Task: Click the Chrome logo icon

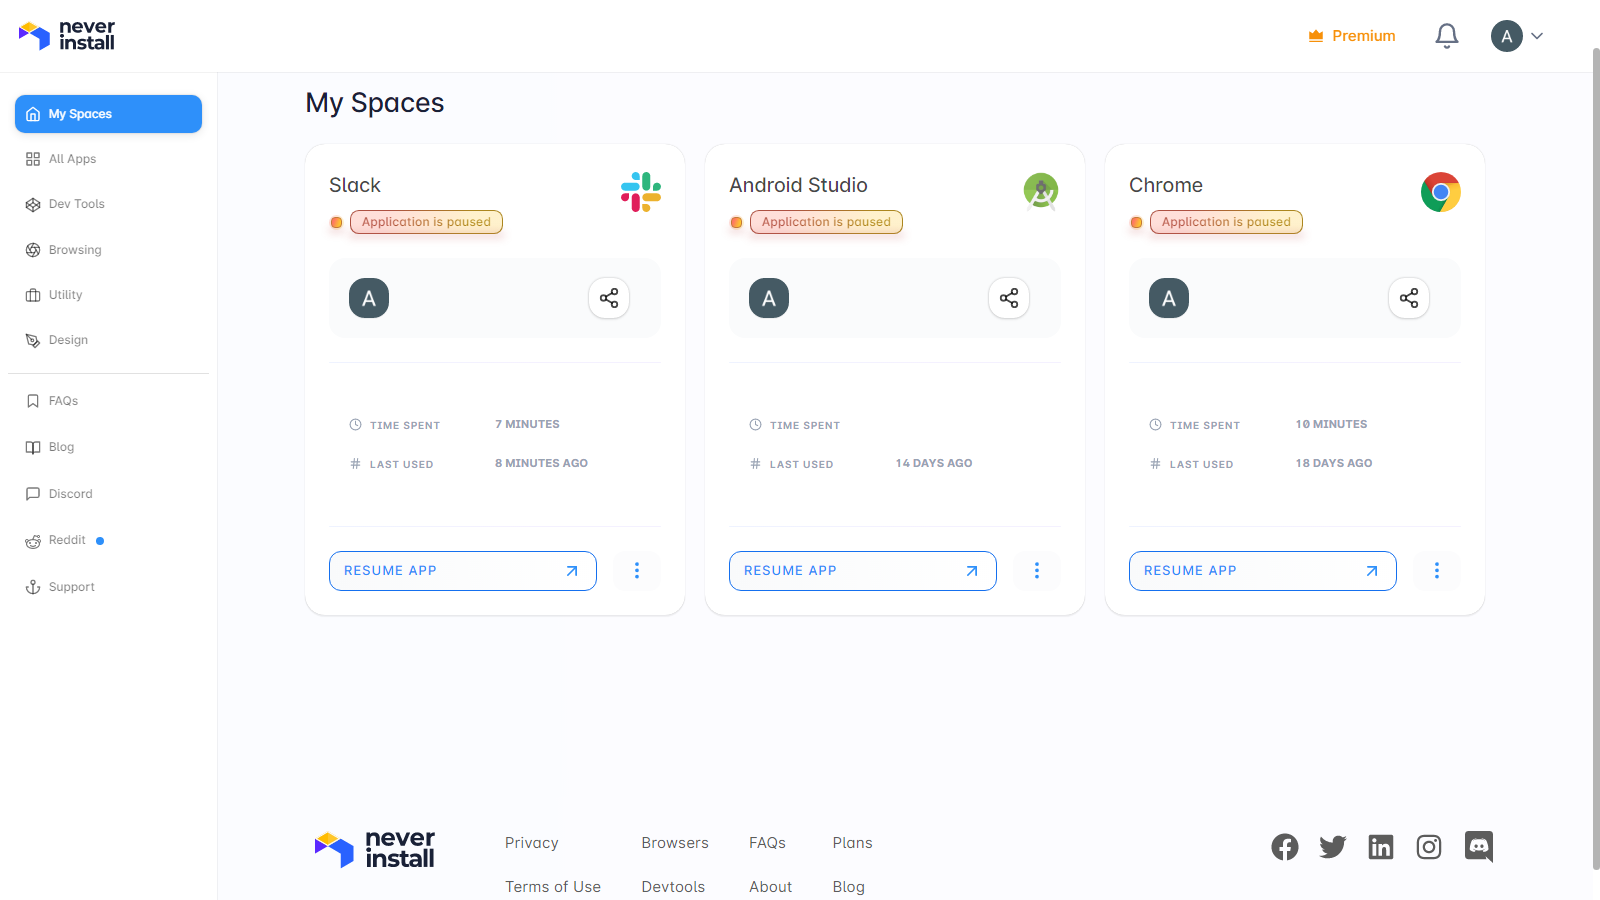Action: click(1441, 192)
